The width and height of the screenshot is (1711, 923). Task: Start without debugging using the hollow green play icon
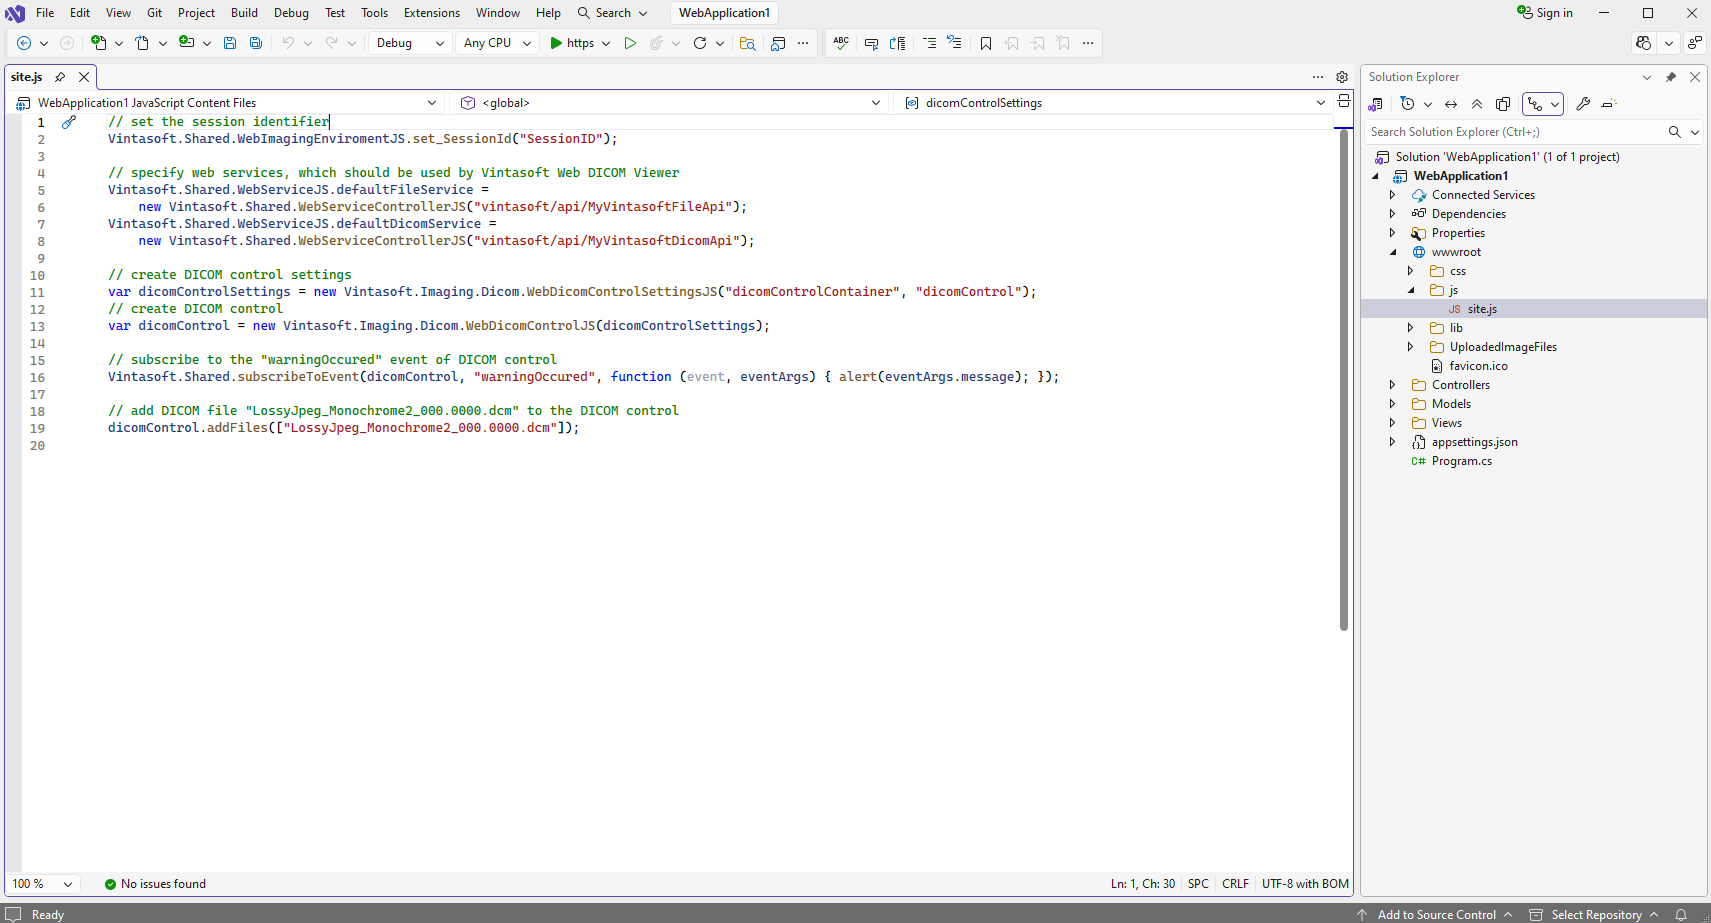630,43
